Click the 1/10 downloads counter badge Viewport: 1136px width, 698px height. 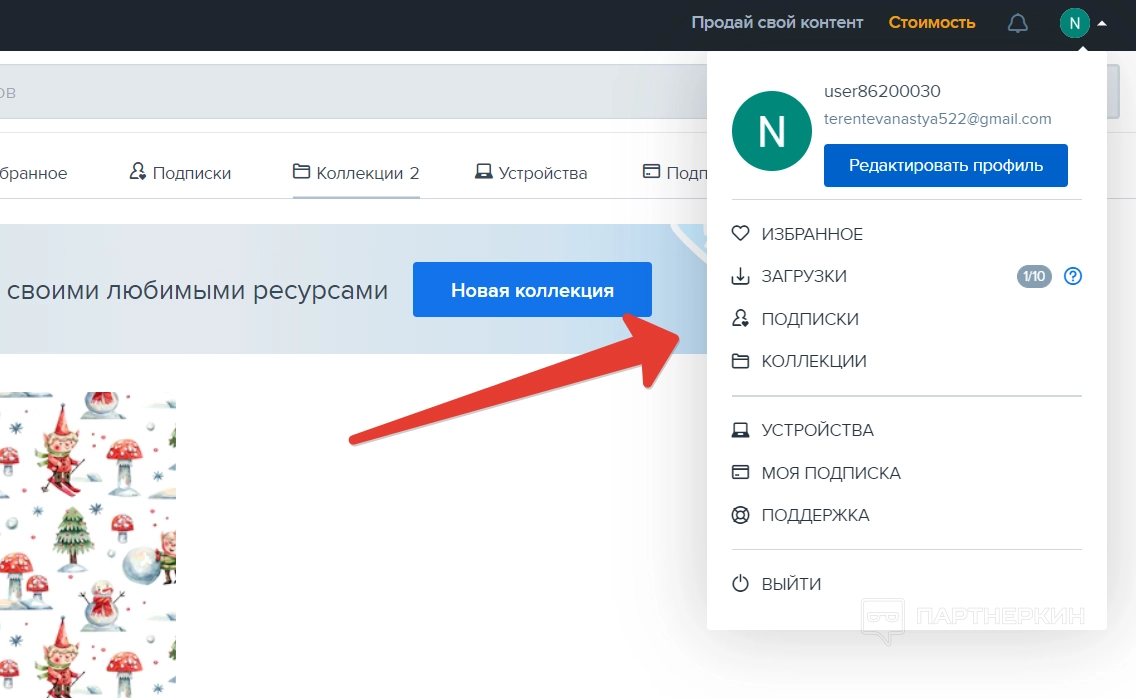coord(1034,277)
